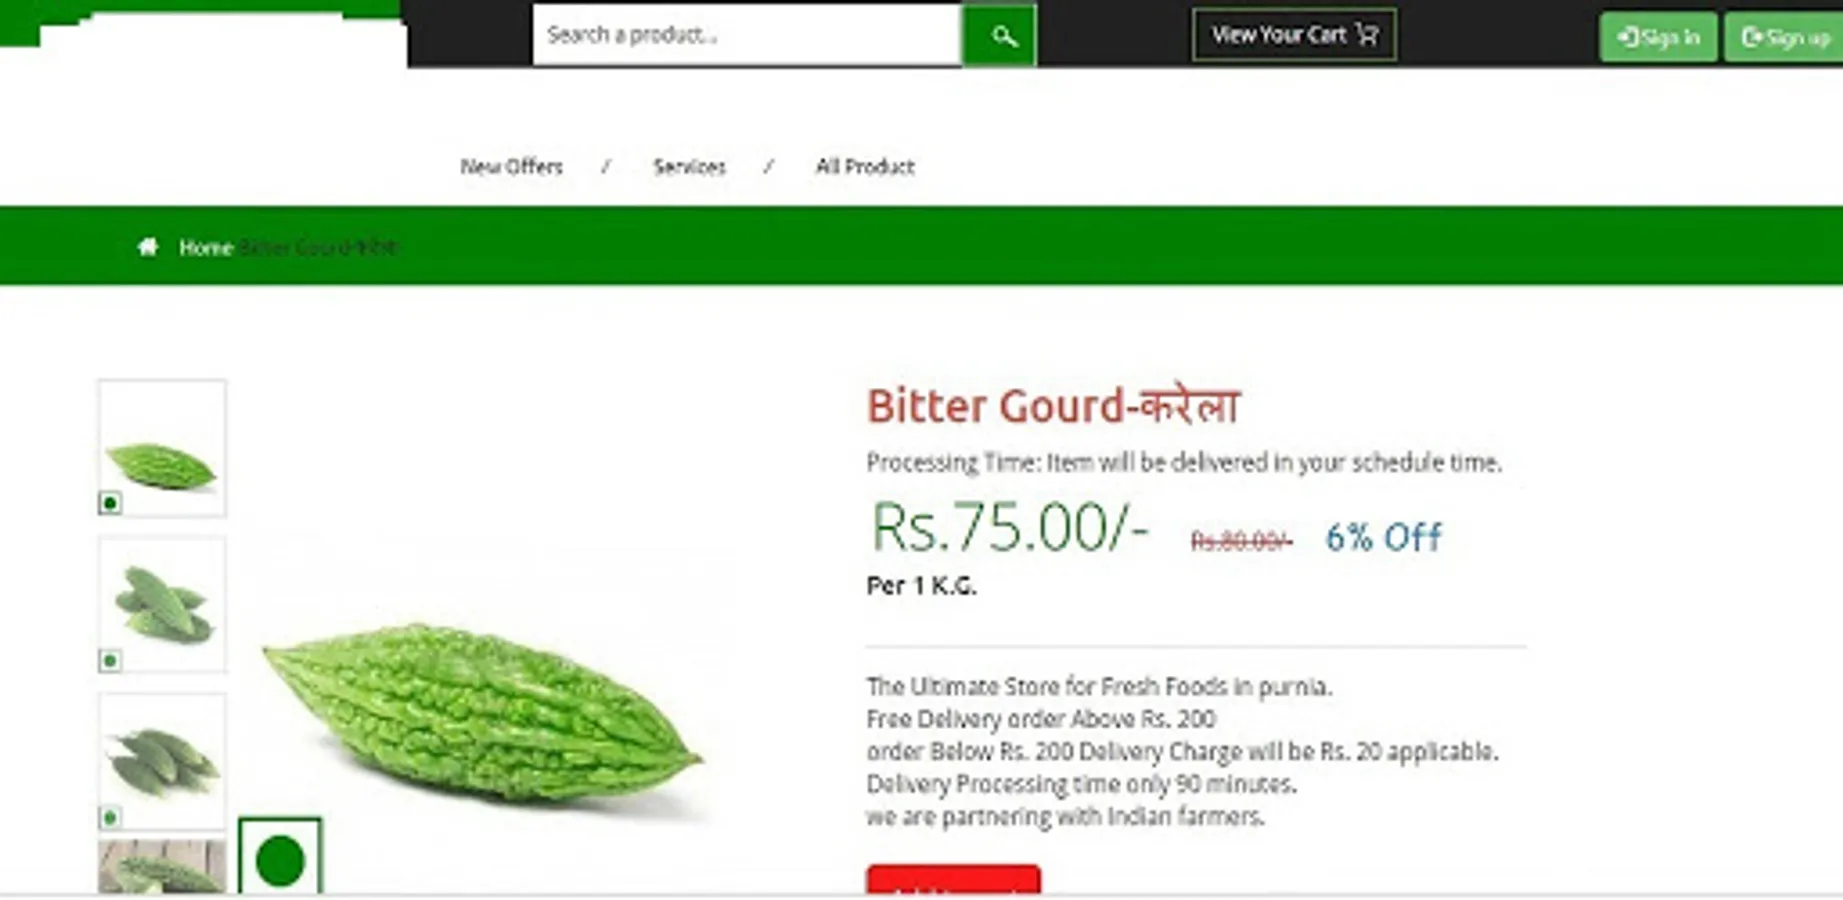Click the Sign up button
The height and width of the screenshot is (900, 1843).
click(x=1784, y=38)
